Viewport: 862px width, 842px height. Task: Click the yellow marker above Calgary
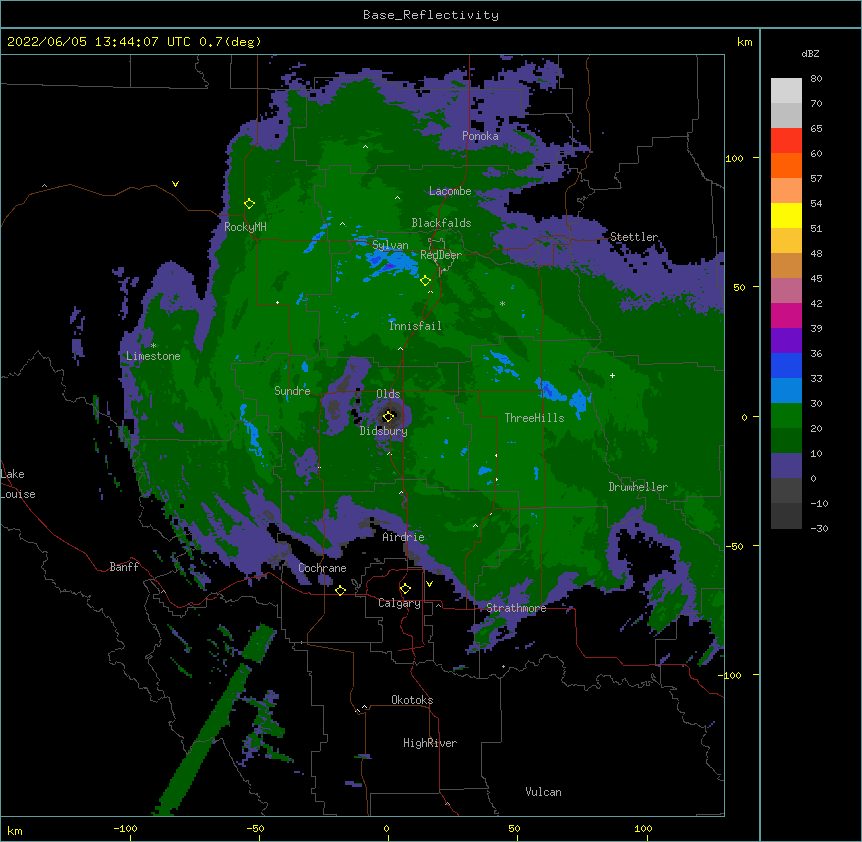coord(405,589)
